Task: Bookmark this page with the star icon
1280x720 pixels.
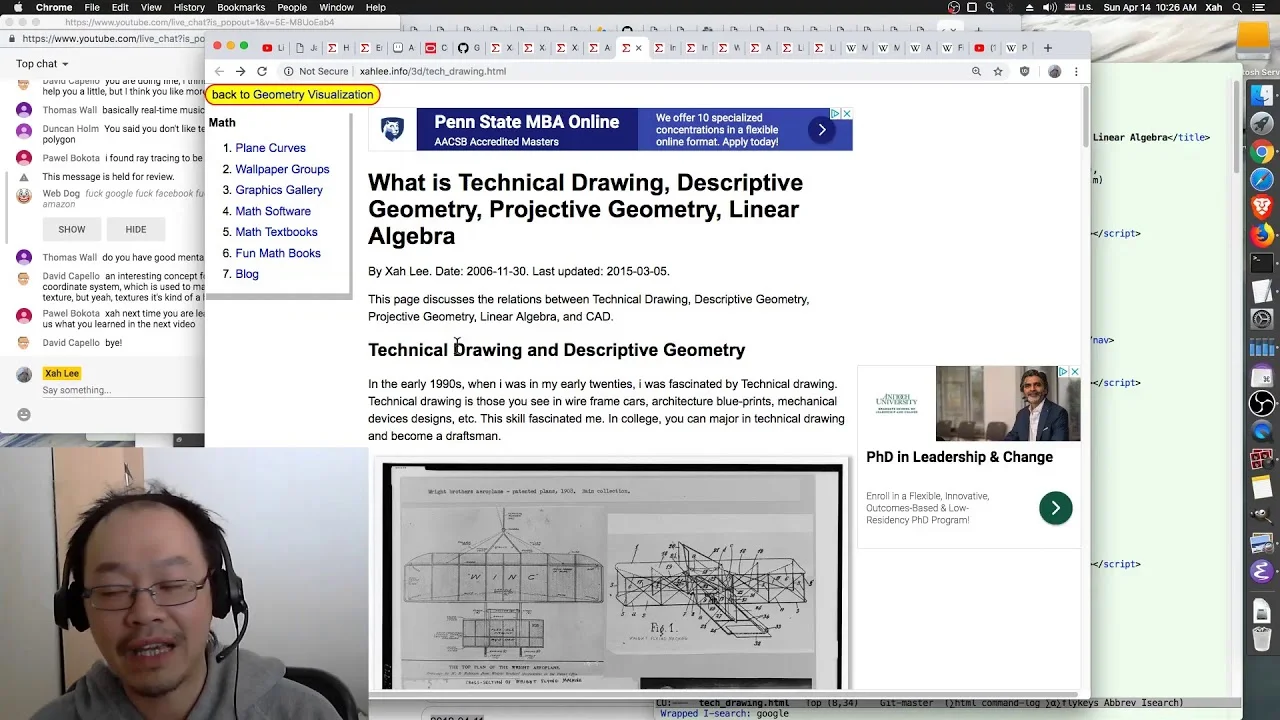Action: point(998,71)
